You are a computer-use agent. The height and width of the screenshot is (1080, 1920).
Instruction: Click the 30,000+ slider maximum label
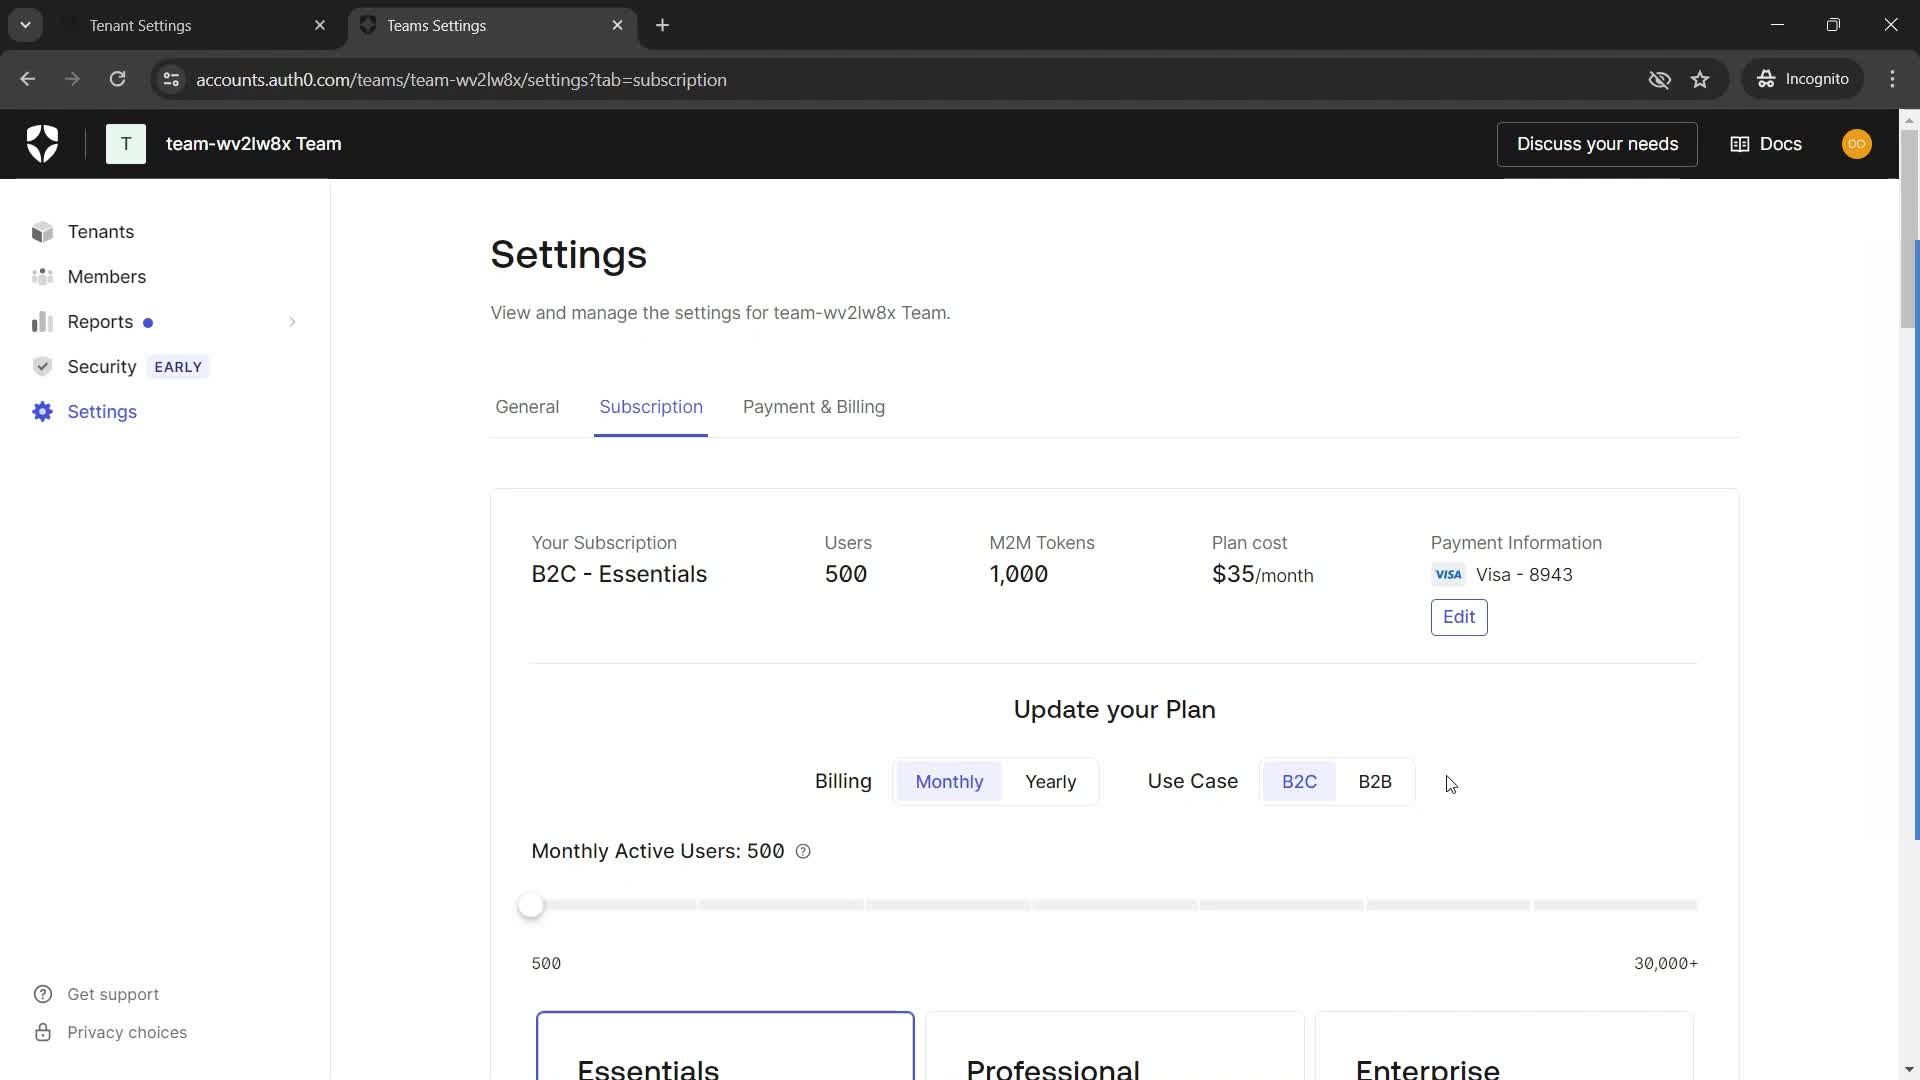(1666, 964)
